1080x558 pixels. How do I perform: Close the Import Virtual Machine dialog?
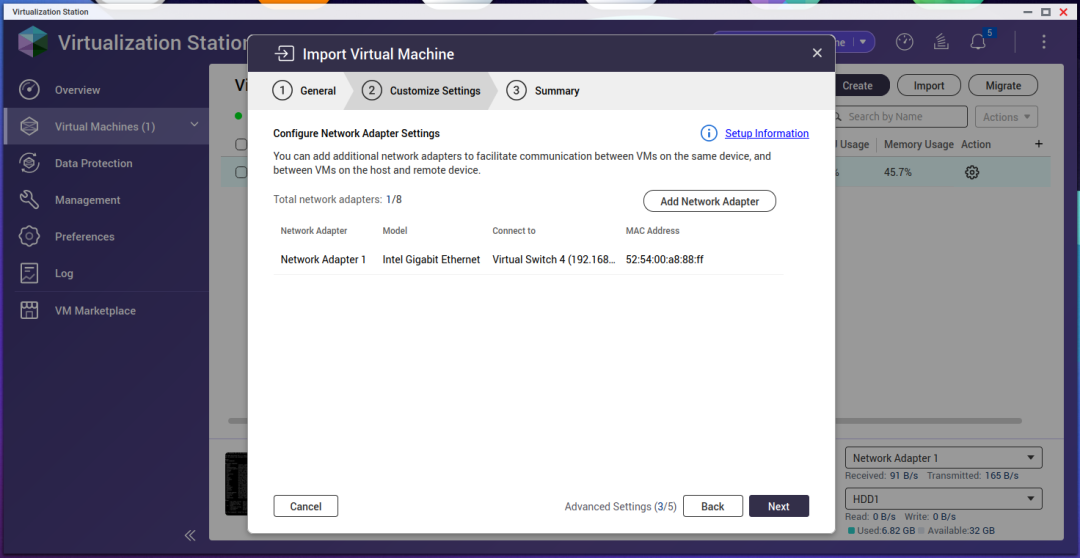tap(817, 53)
